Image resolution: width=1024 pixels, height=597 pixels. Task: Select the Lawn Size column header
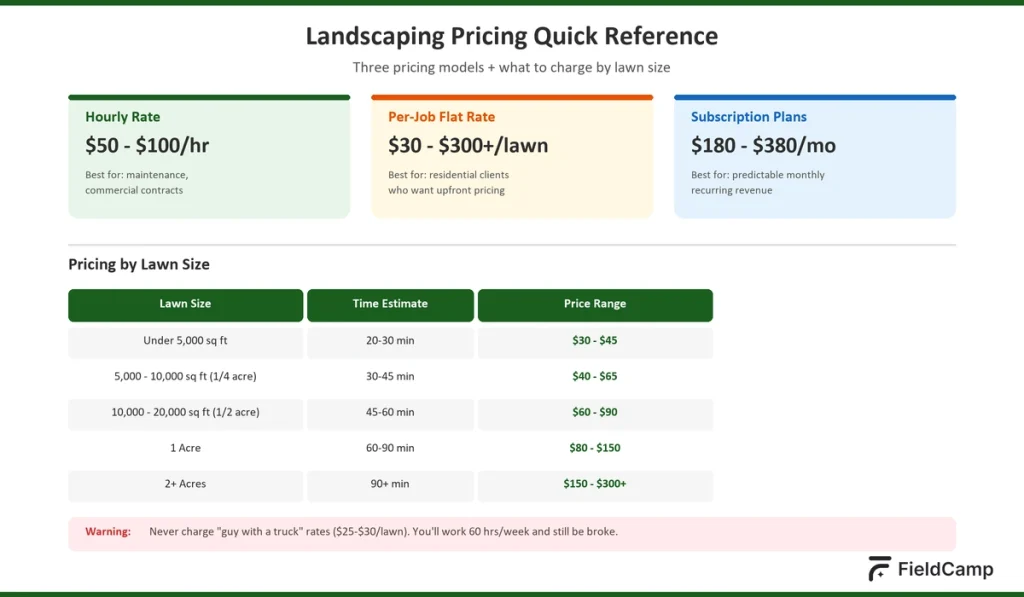click(x=185, y=304)
